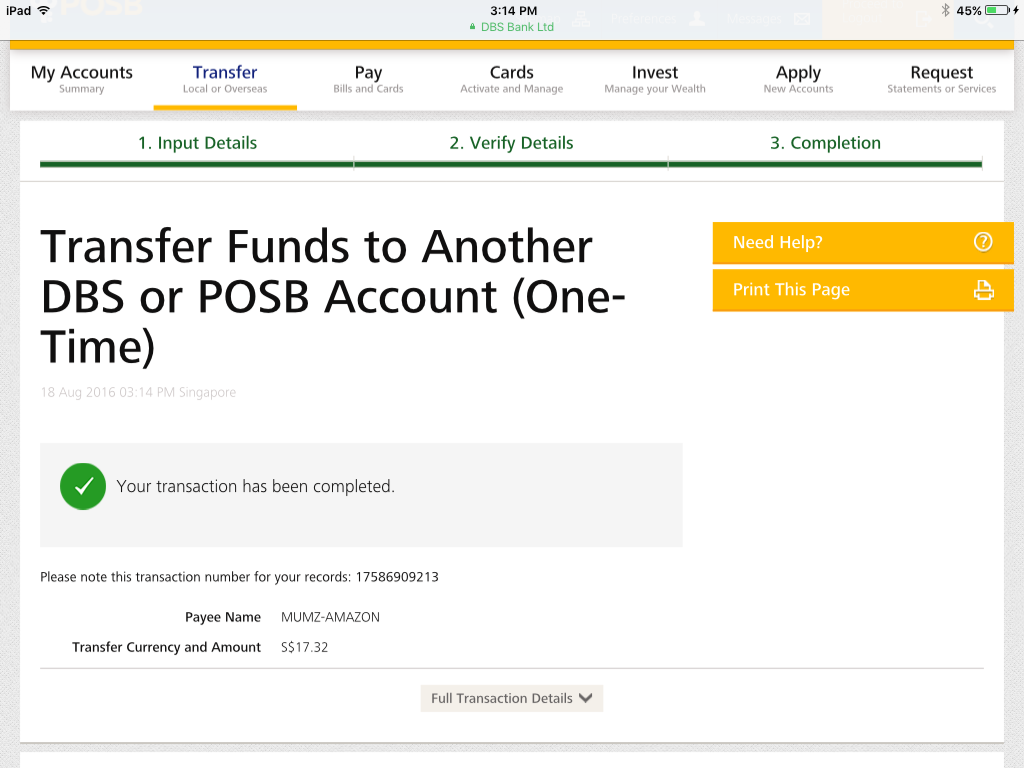Screen dimensions: 1024x768
Task: Click step 1. Input Details
Action: (197, 143)
